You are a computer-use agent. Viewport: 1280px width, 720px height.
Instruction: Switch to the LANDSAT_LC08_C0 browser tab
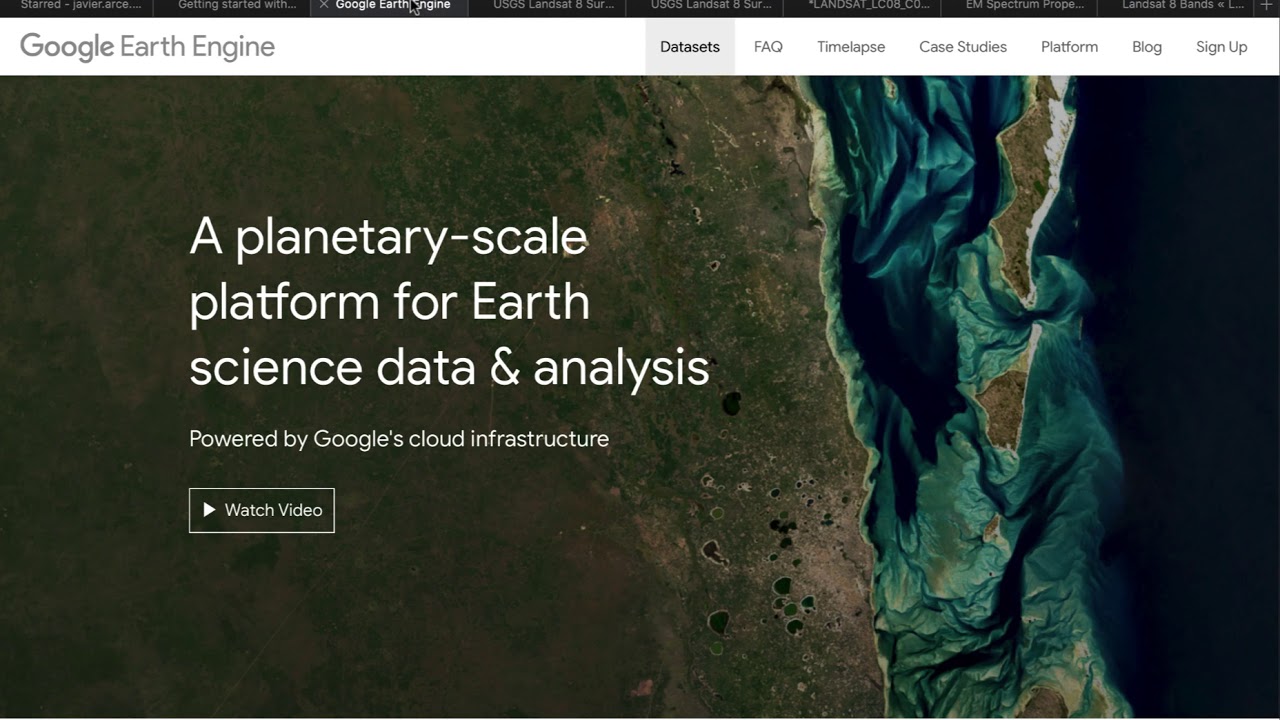point(863,6)
